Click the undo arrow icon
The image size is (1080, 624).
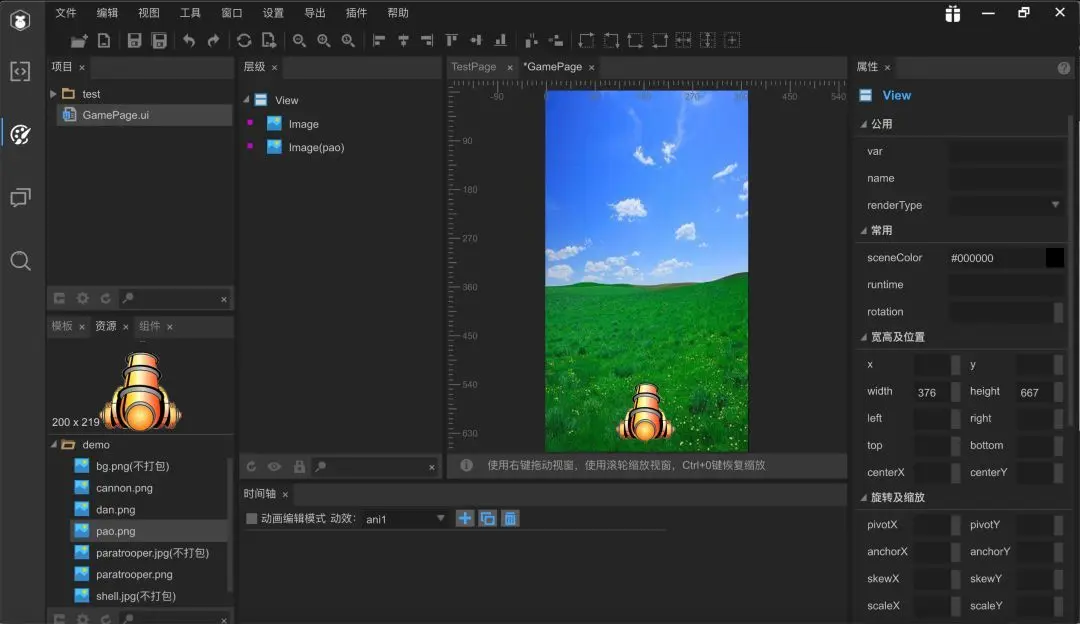(189, 40)
